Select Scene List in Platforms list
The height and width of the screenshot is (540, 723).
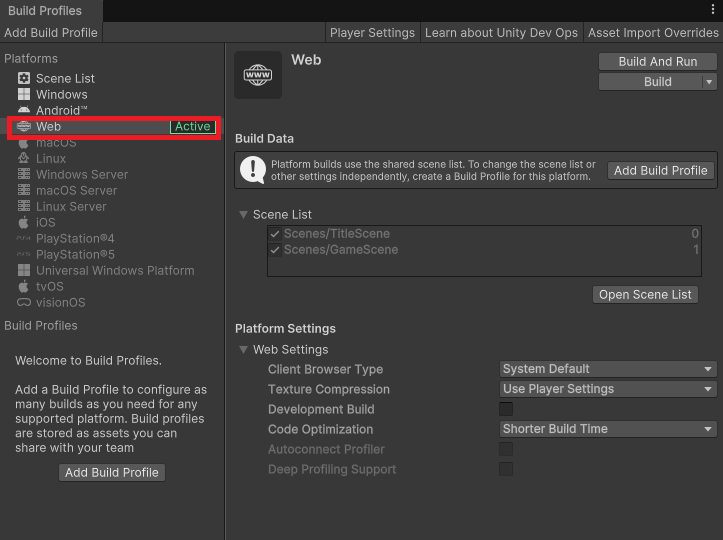tap(112, 78)
